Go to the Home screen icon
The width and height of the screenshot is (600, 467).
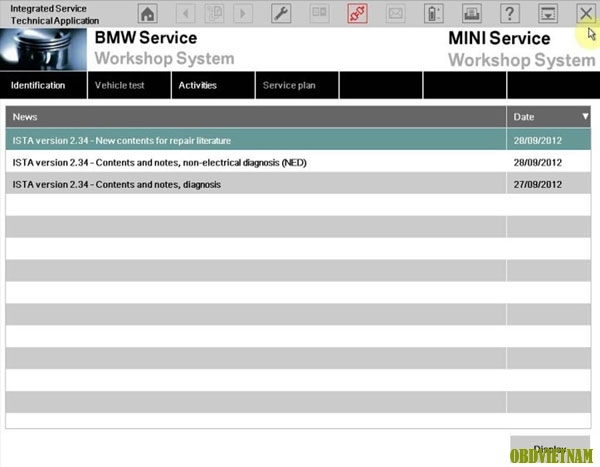coord(147,14)
